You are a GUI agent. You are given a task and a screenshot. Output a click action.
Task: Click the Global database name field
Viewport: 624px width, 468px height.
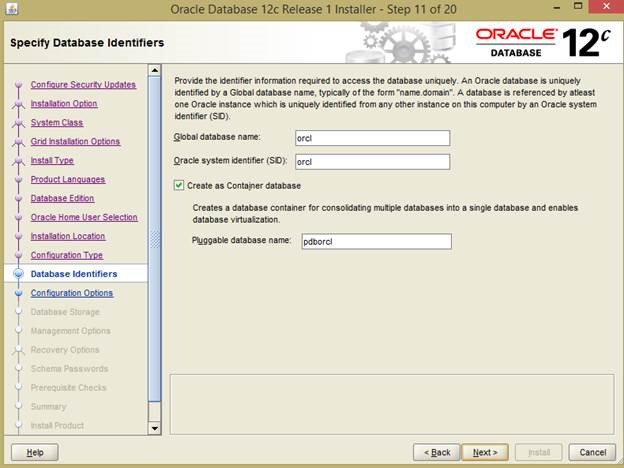[372, 138]
